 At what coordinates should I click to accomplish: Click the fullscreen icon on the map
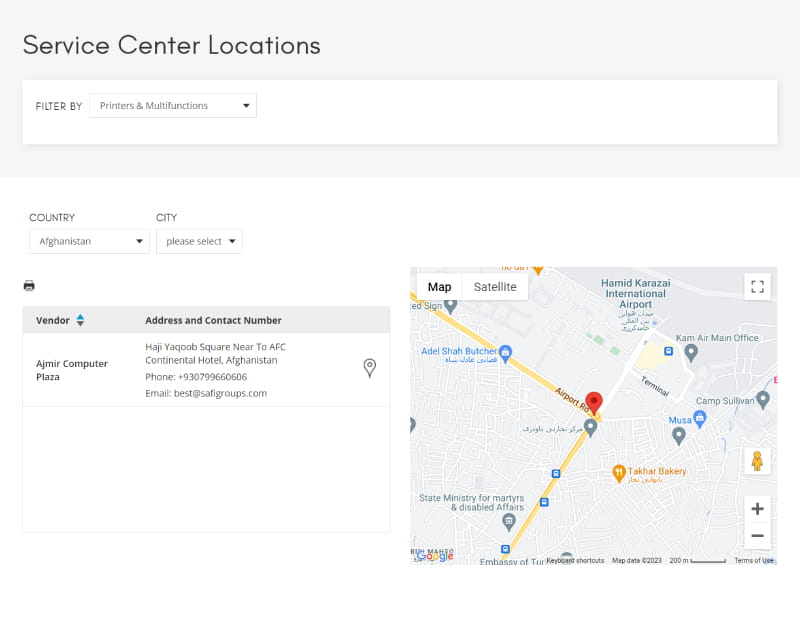[x=757, y=285]
